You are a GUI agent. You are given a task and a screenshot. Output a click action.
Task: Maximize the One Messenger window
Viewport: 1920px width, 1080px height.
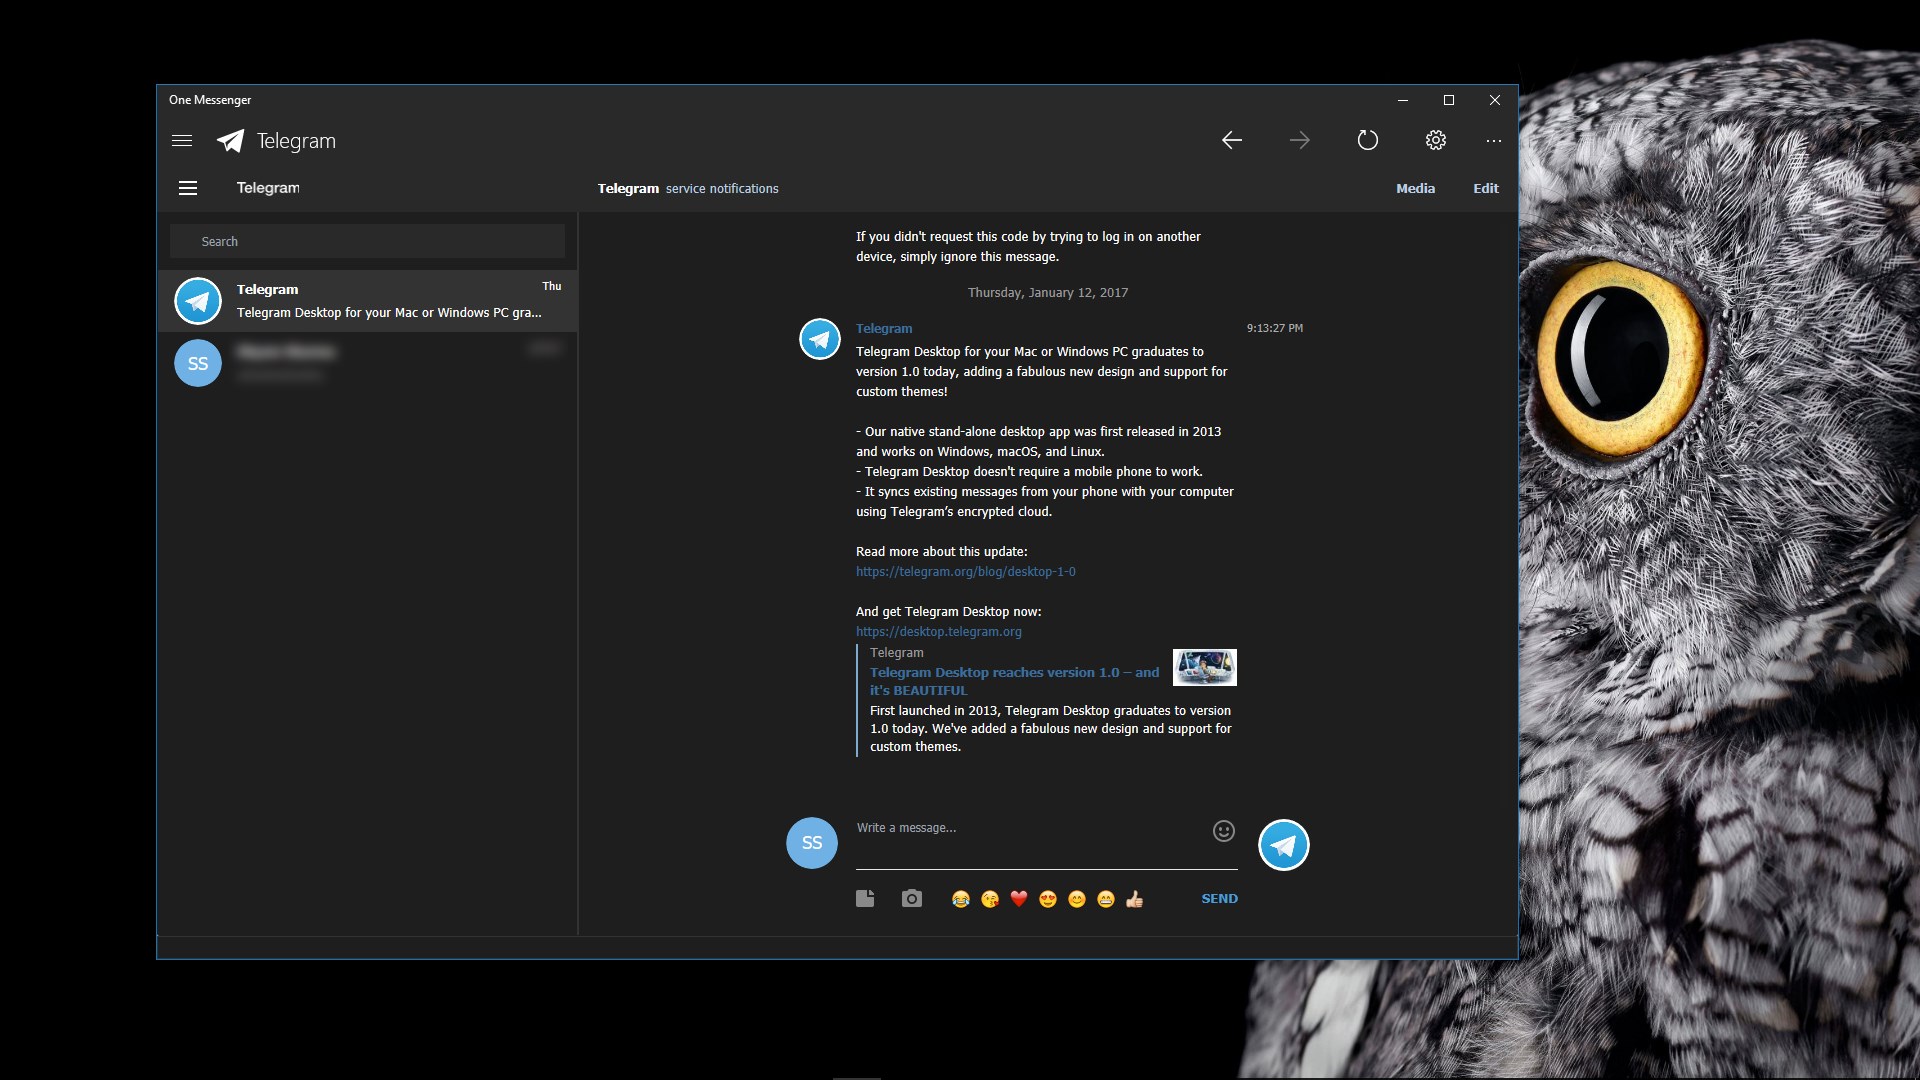(x=1449, y=100)
